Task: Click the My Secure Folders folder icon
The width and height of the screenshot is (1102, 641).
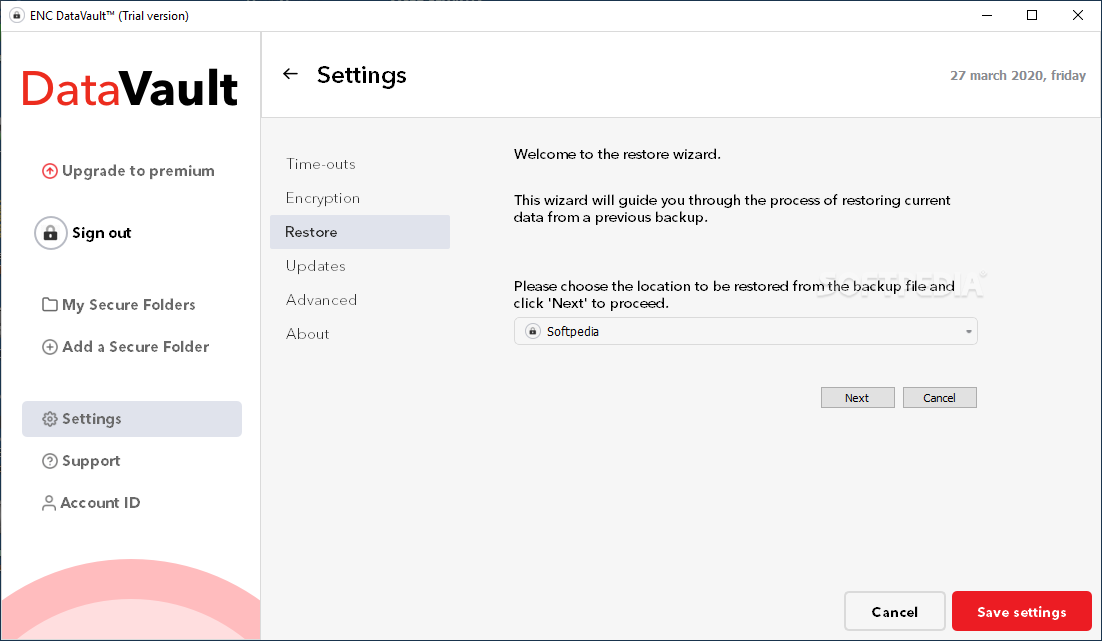Action: pyautogui.click(x=50, y=304)
